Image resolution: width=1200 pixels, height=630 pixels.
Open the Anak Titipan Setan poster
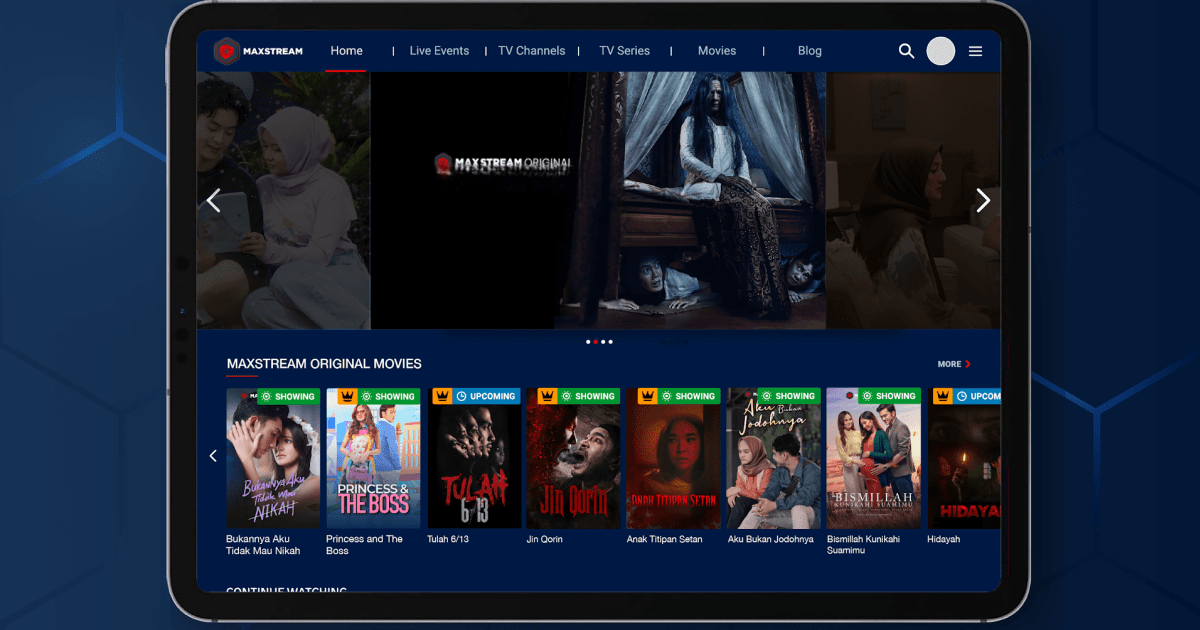[673, 460]
